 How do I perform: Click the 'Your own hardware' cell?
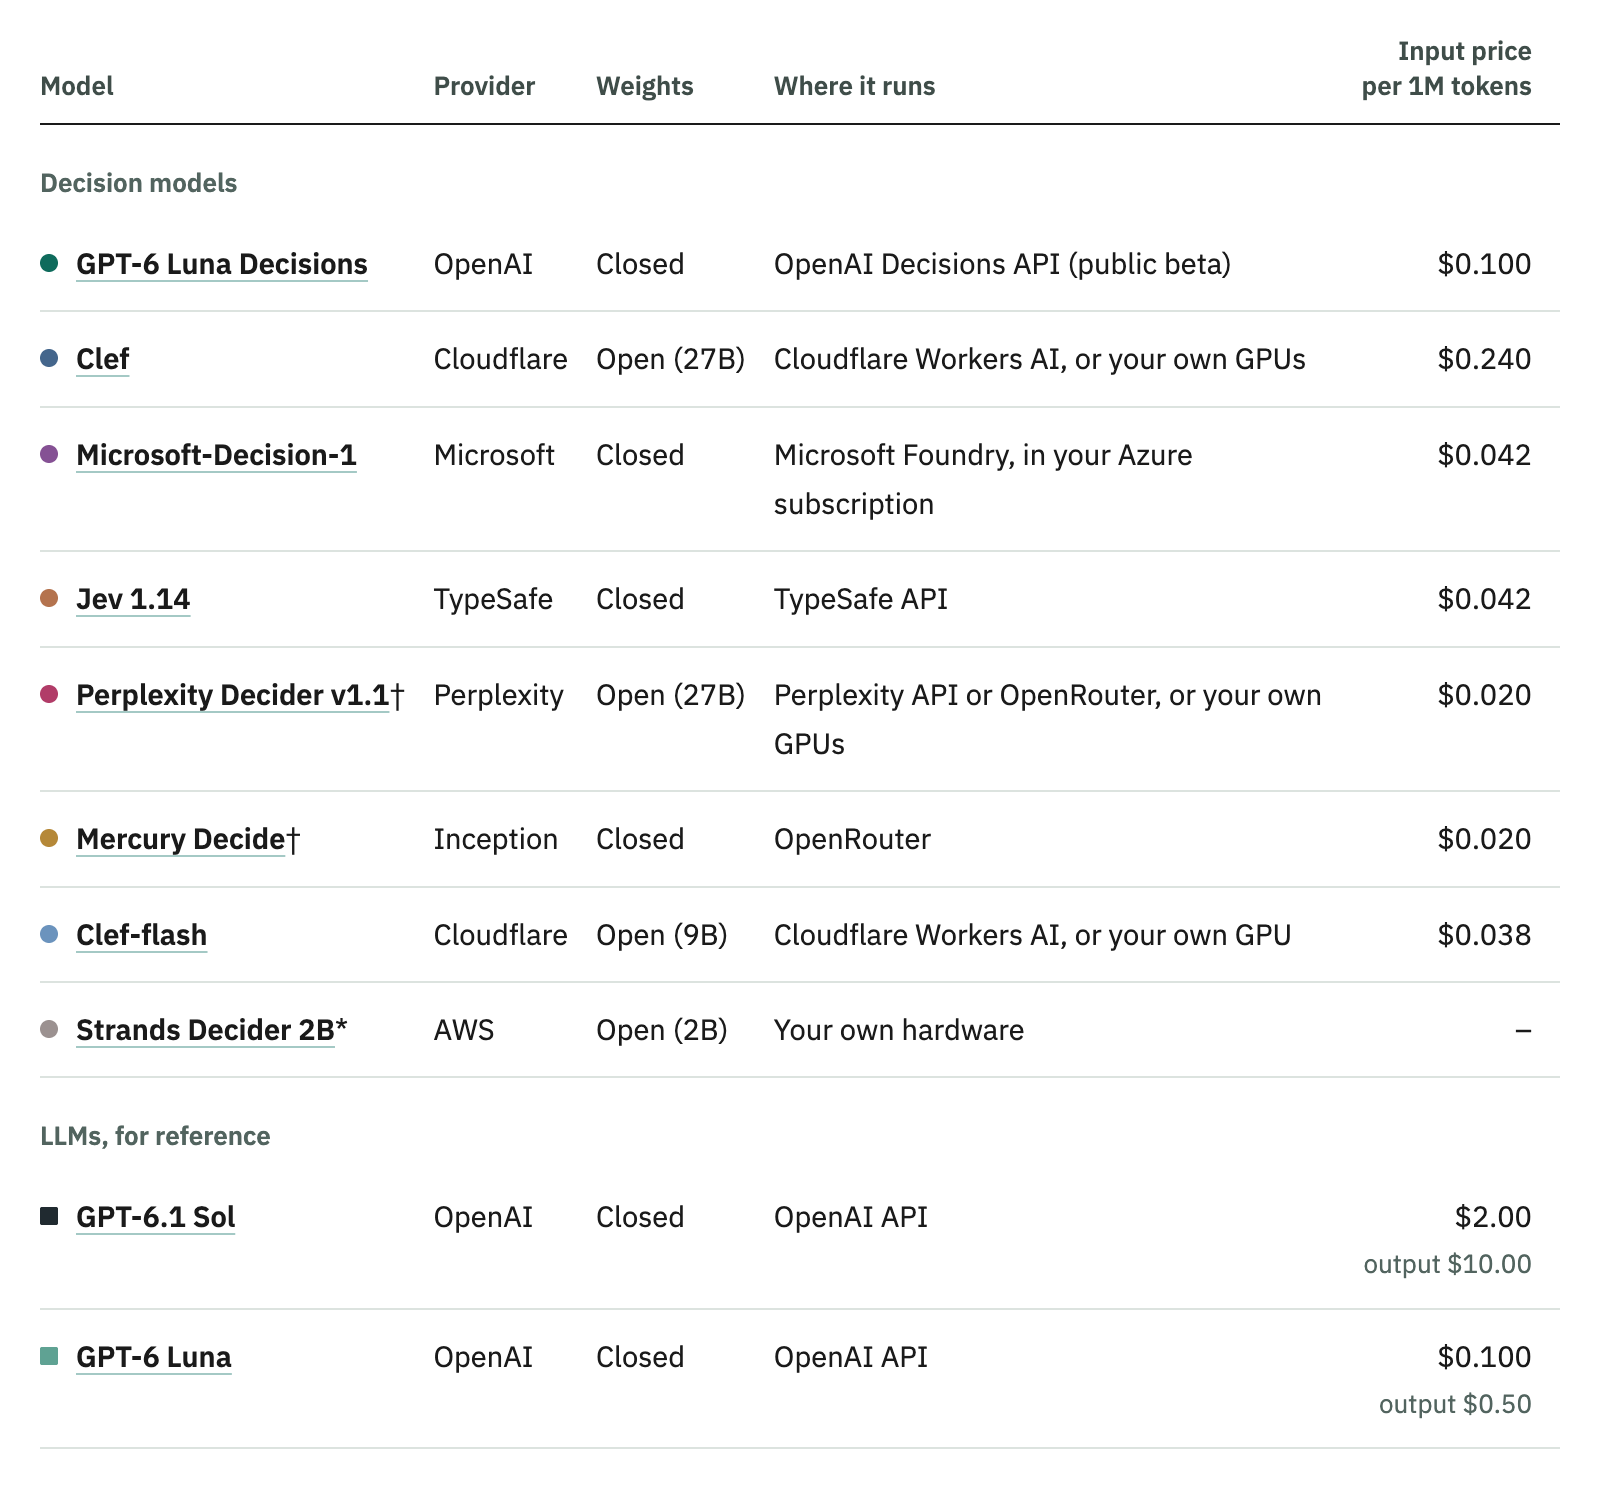[x=899, y=1030]
